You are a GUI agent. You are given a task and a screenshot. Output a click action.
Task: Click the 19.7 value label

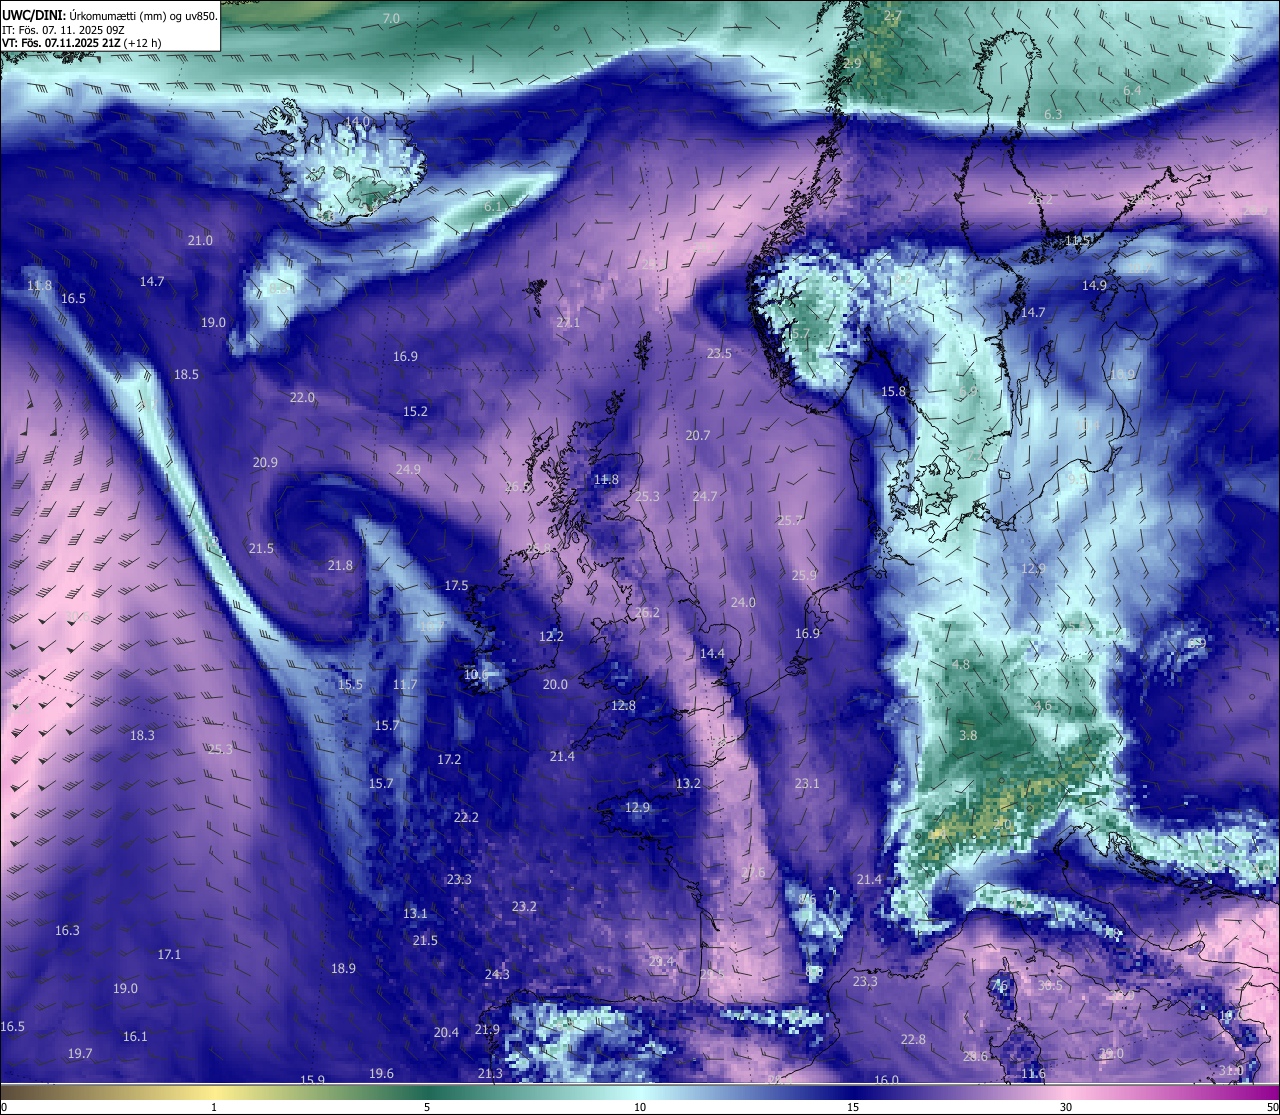tap(80, 1054)
